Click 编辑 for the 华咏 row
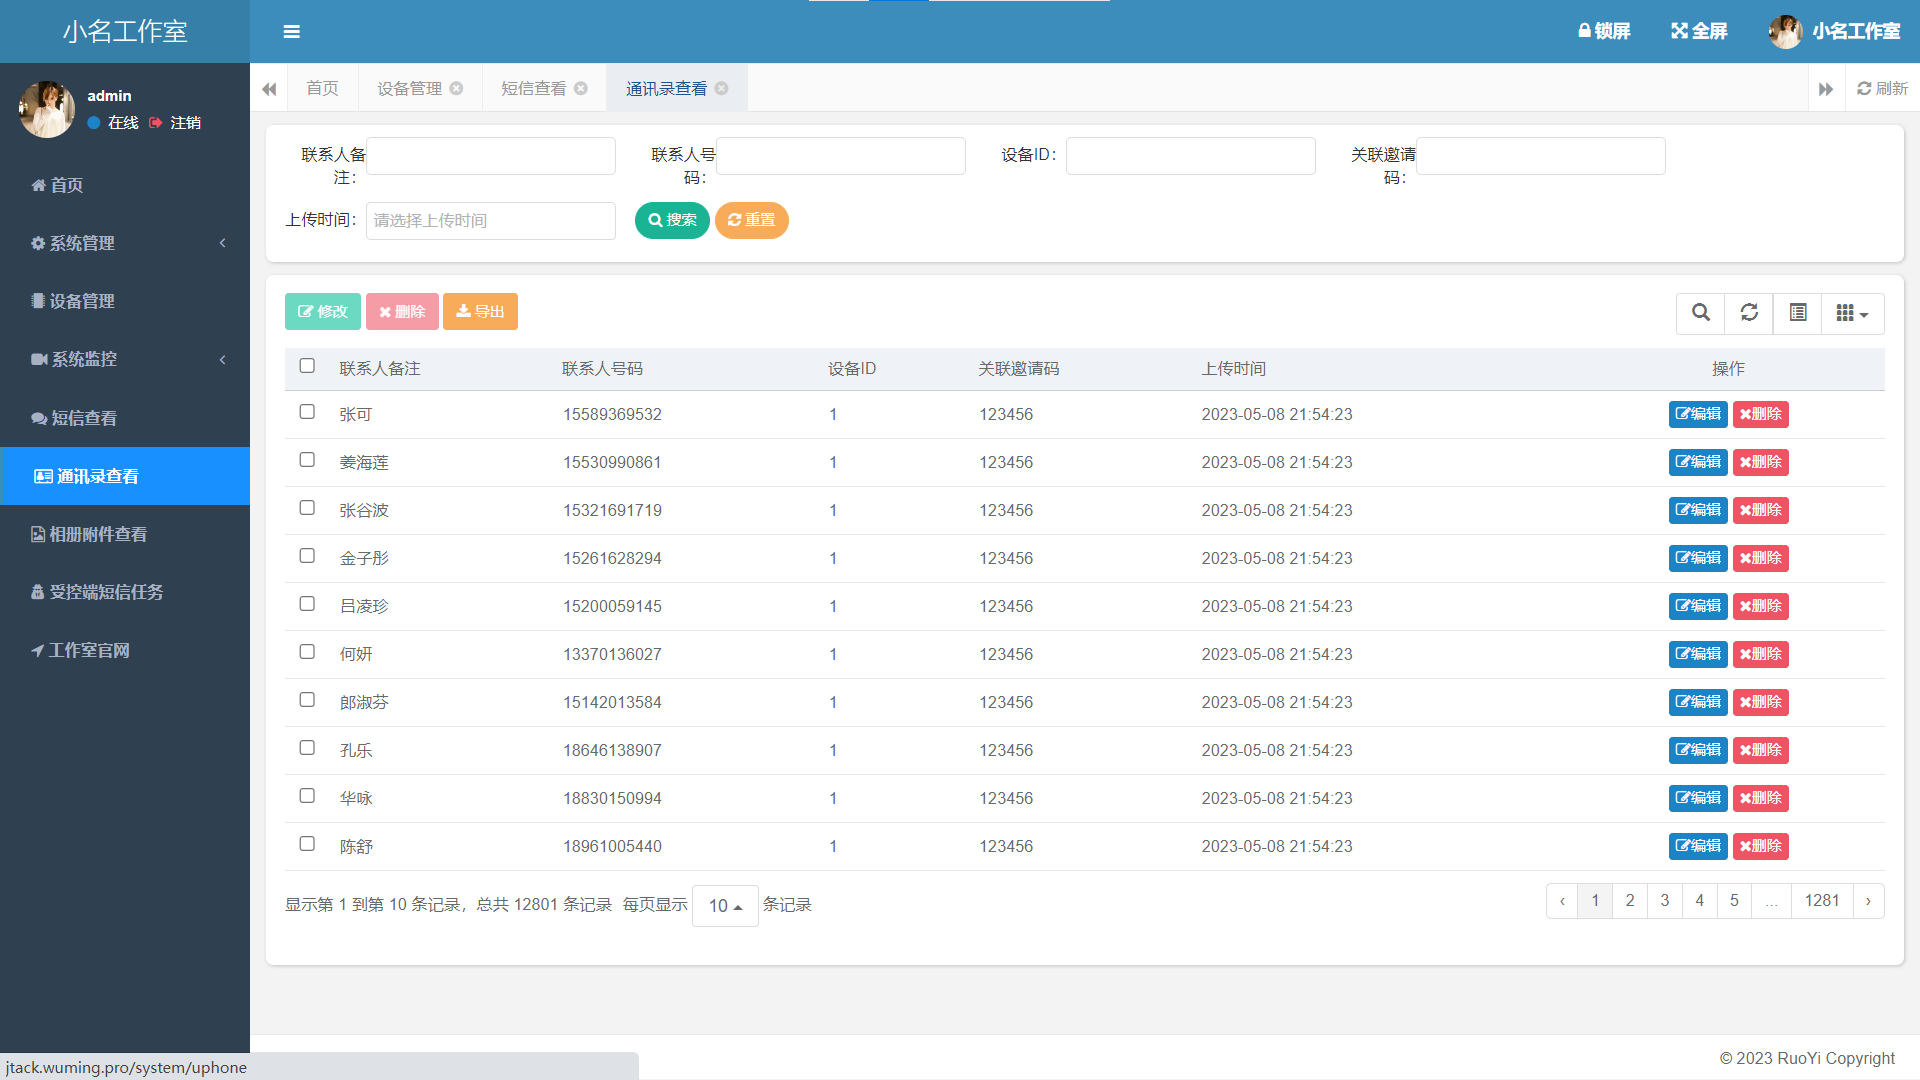The width and height of the screenshot is (1920, 1080). [1698, 798]
